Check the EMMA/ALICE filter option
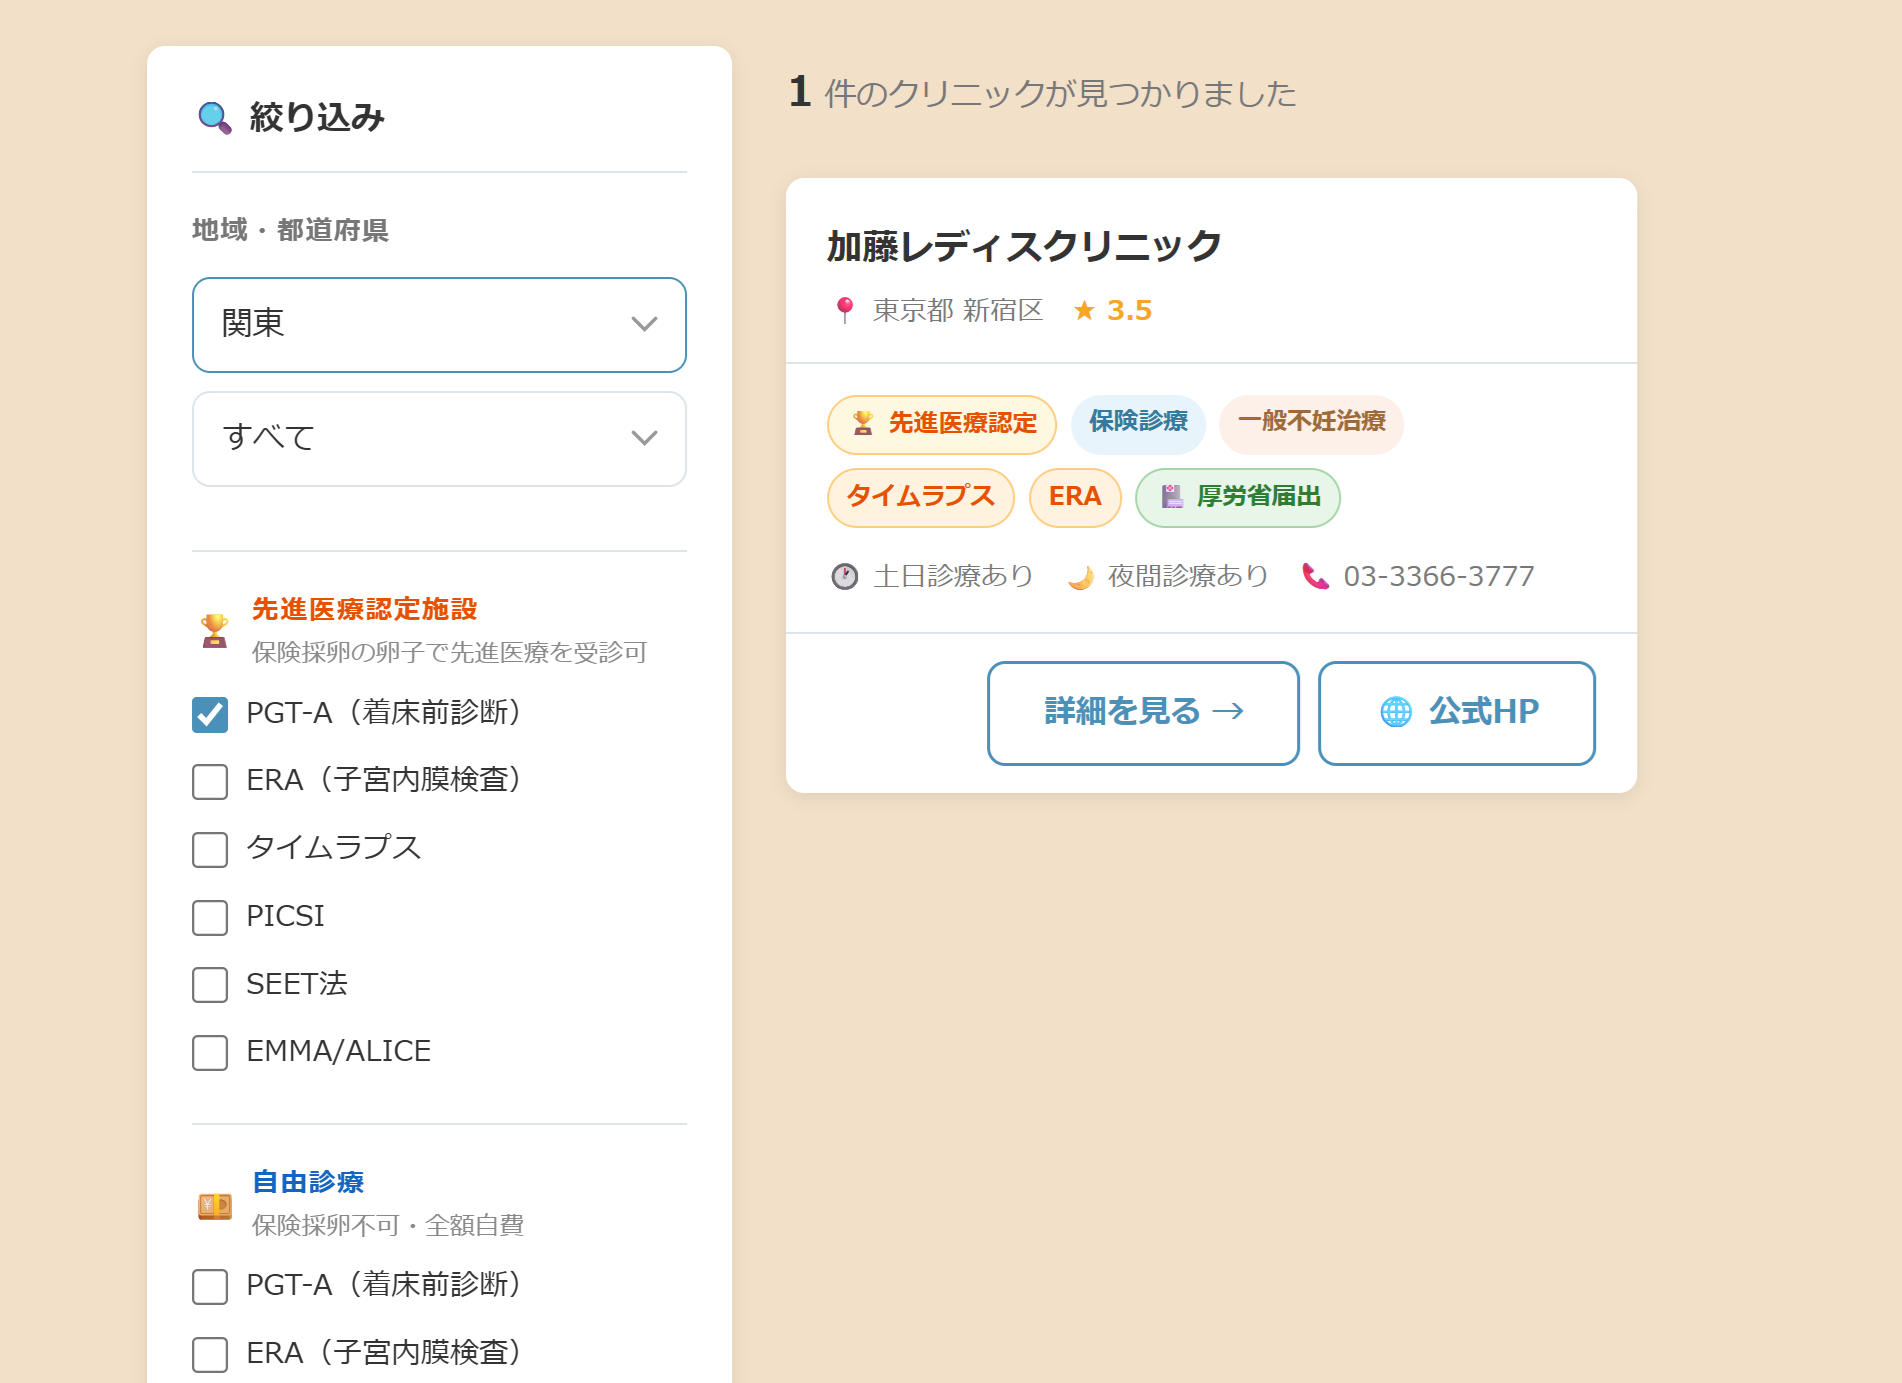Image resolution: width=1902 pixels, height=1383 pixels. 210,1052
